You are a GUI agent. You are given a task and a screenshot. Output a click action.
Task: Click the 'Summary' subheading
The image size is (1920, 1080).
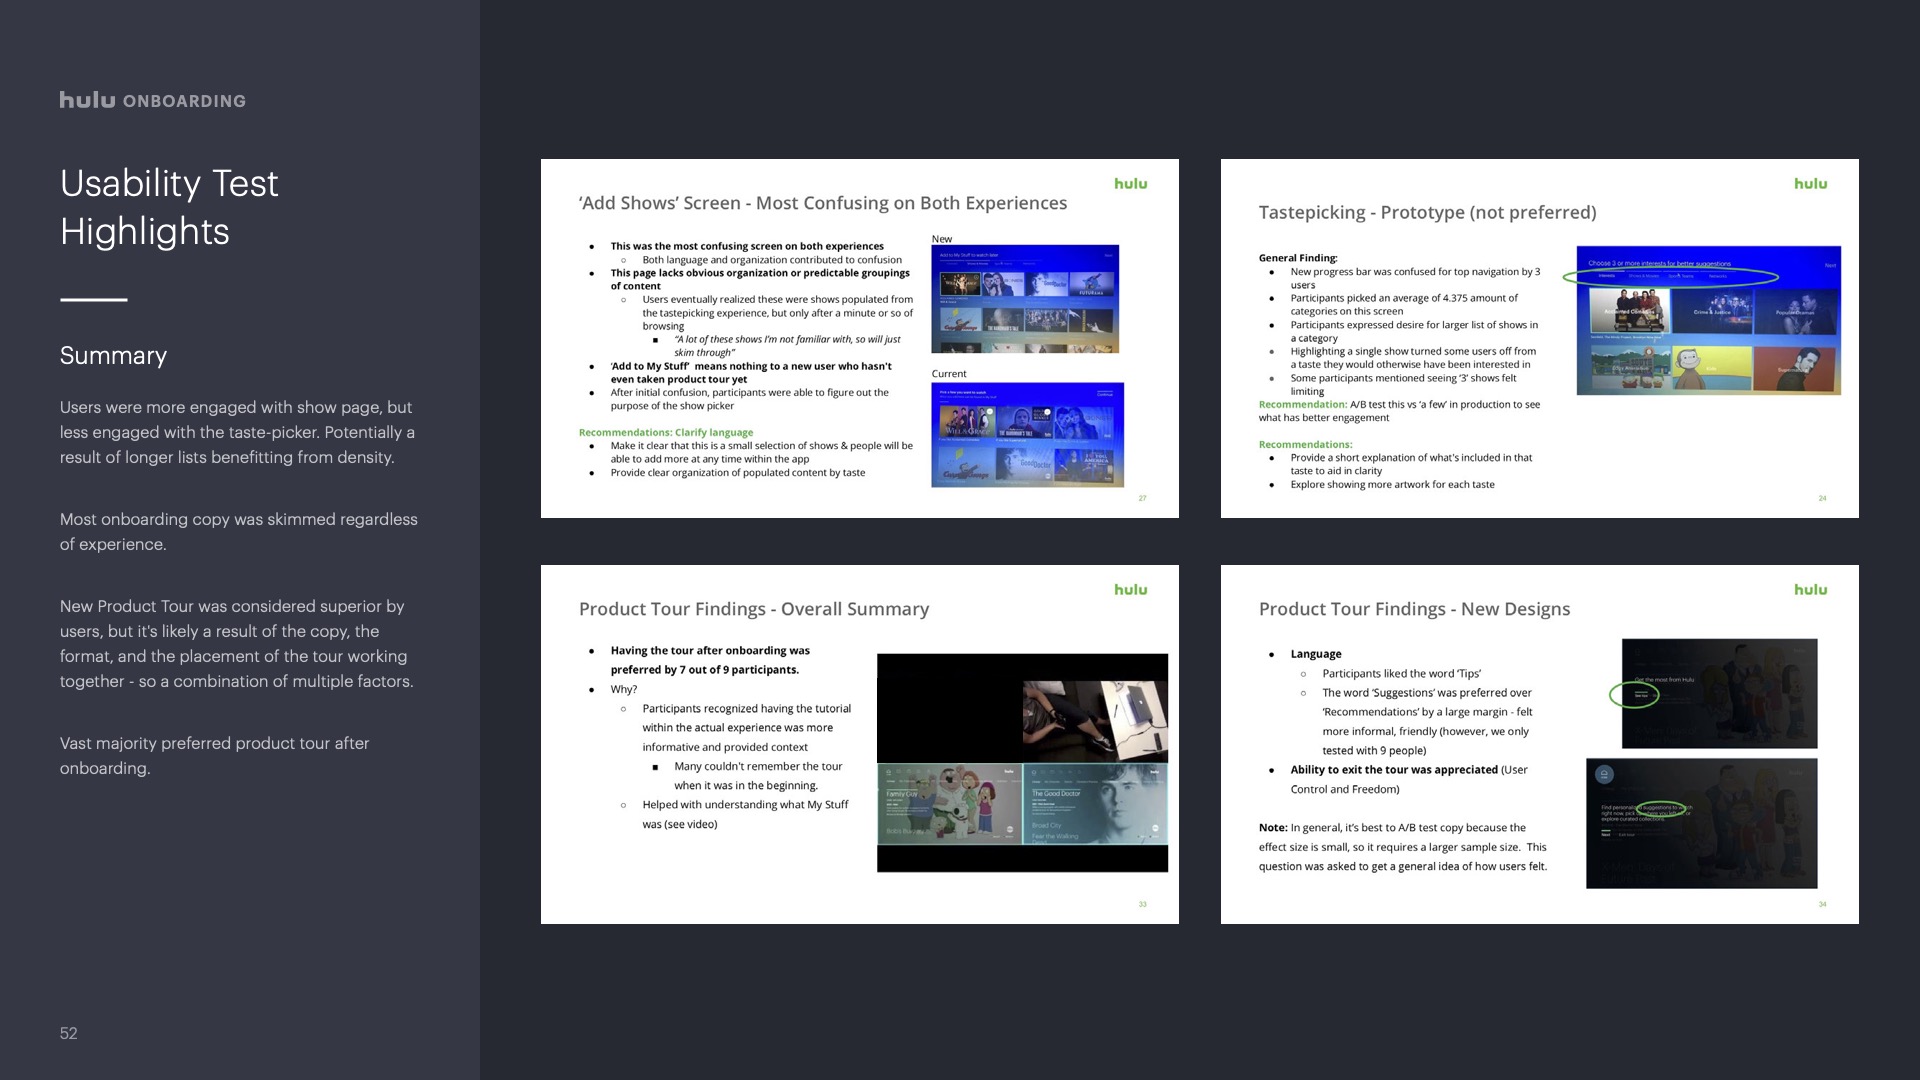(113, 355)
